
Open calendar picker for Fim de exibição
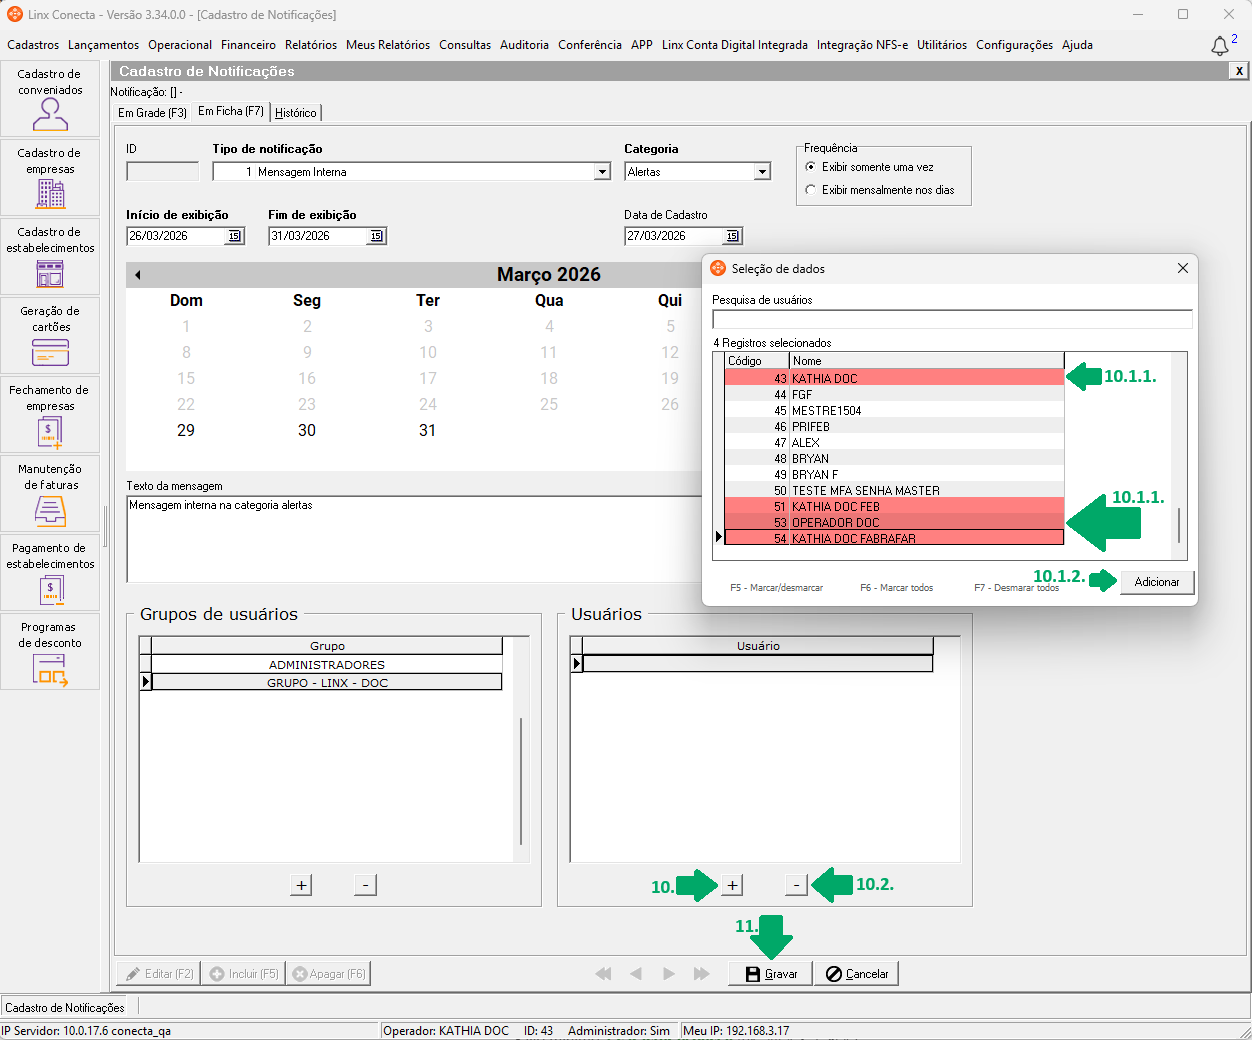[x=377, y=236]
